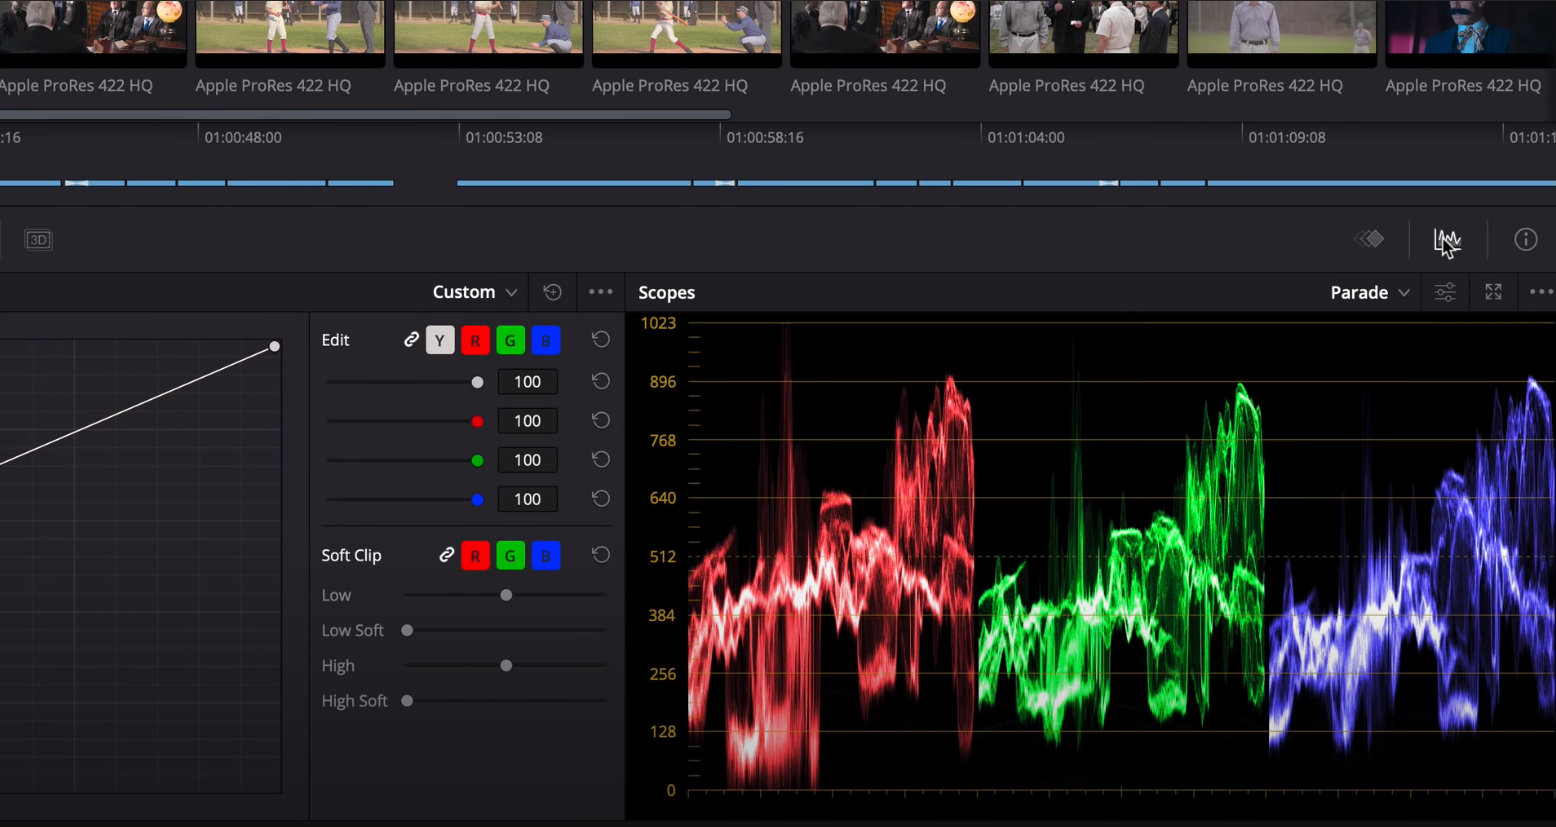The height and width of the screenshot is (827, 1556).
Task: Click timeline ruler at 01:00:53:08
Action: pyautogui.click(x=504, y=137)
